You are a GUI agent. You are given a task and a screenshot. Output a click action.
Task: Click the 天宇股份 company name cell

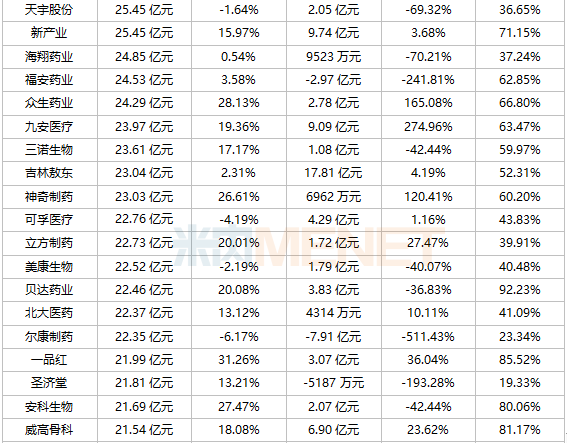pos(49,10)
